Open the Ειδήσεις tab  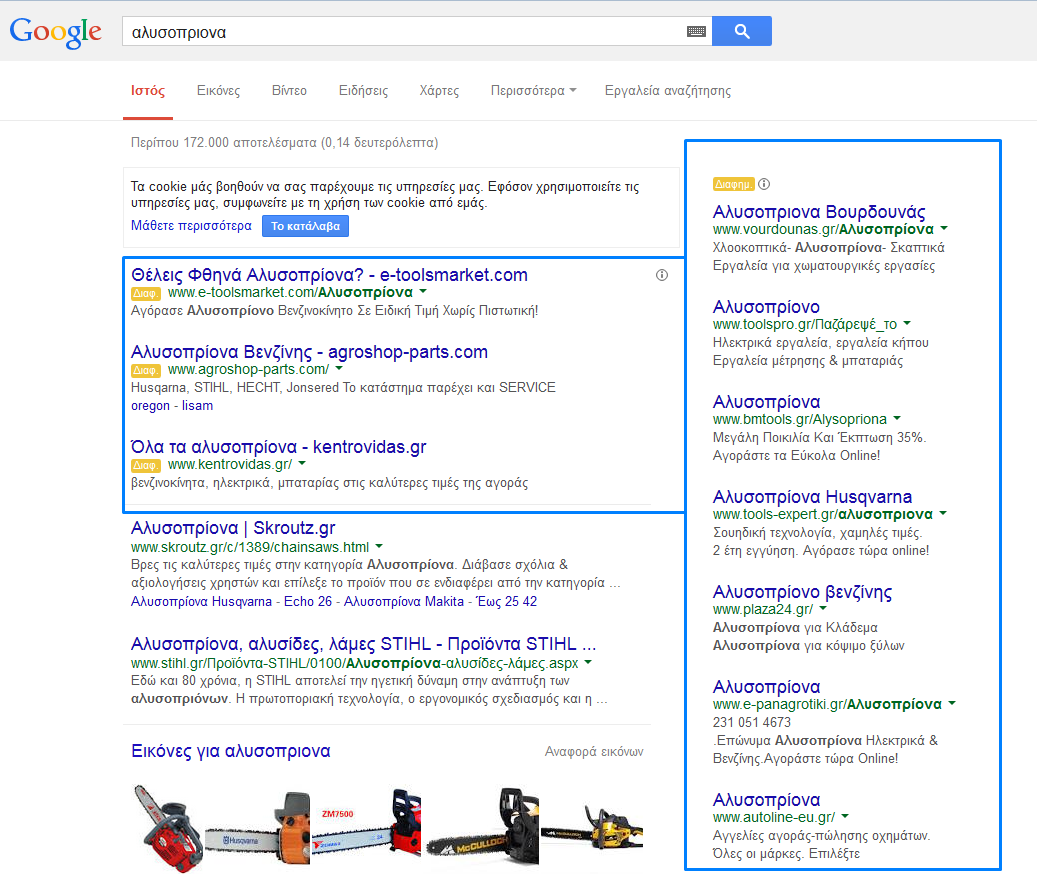363,91
